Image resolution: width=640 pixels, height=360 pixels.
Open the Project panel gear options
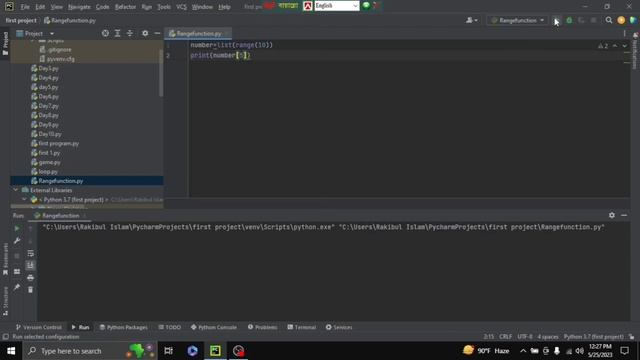(x=145, y=33)
